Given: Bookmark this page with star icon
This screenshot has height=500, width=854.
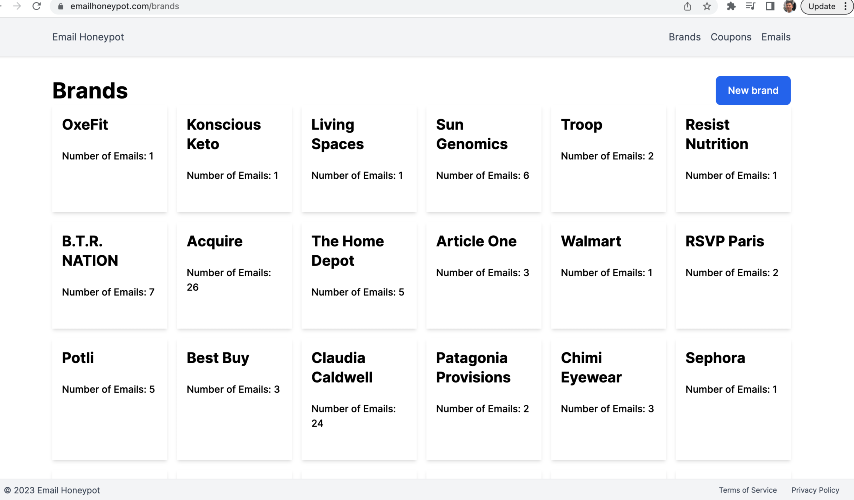Looking at the screenshot, I should (x=707, y=6).
